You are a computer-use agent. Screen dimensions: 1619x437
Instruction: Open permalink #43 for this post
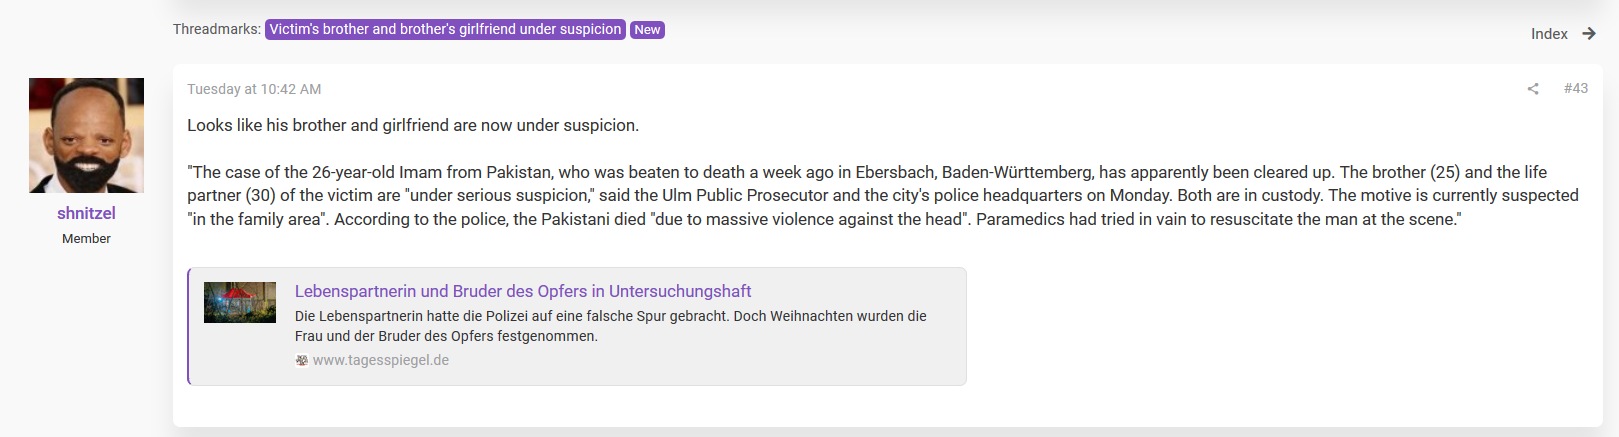click(x=1576, y=88)
